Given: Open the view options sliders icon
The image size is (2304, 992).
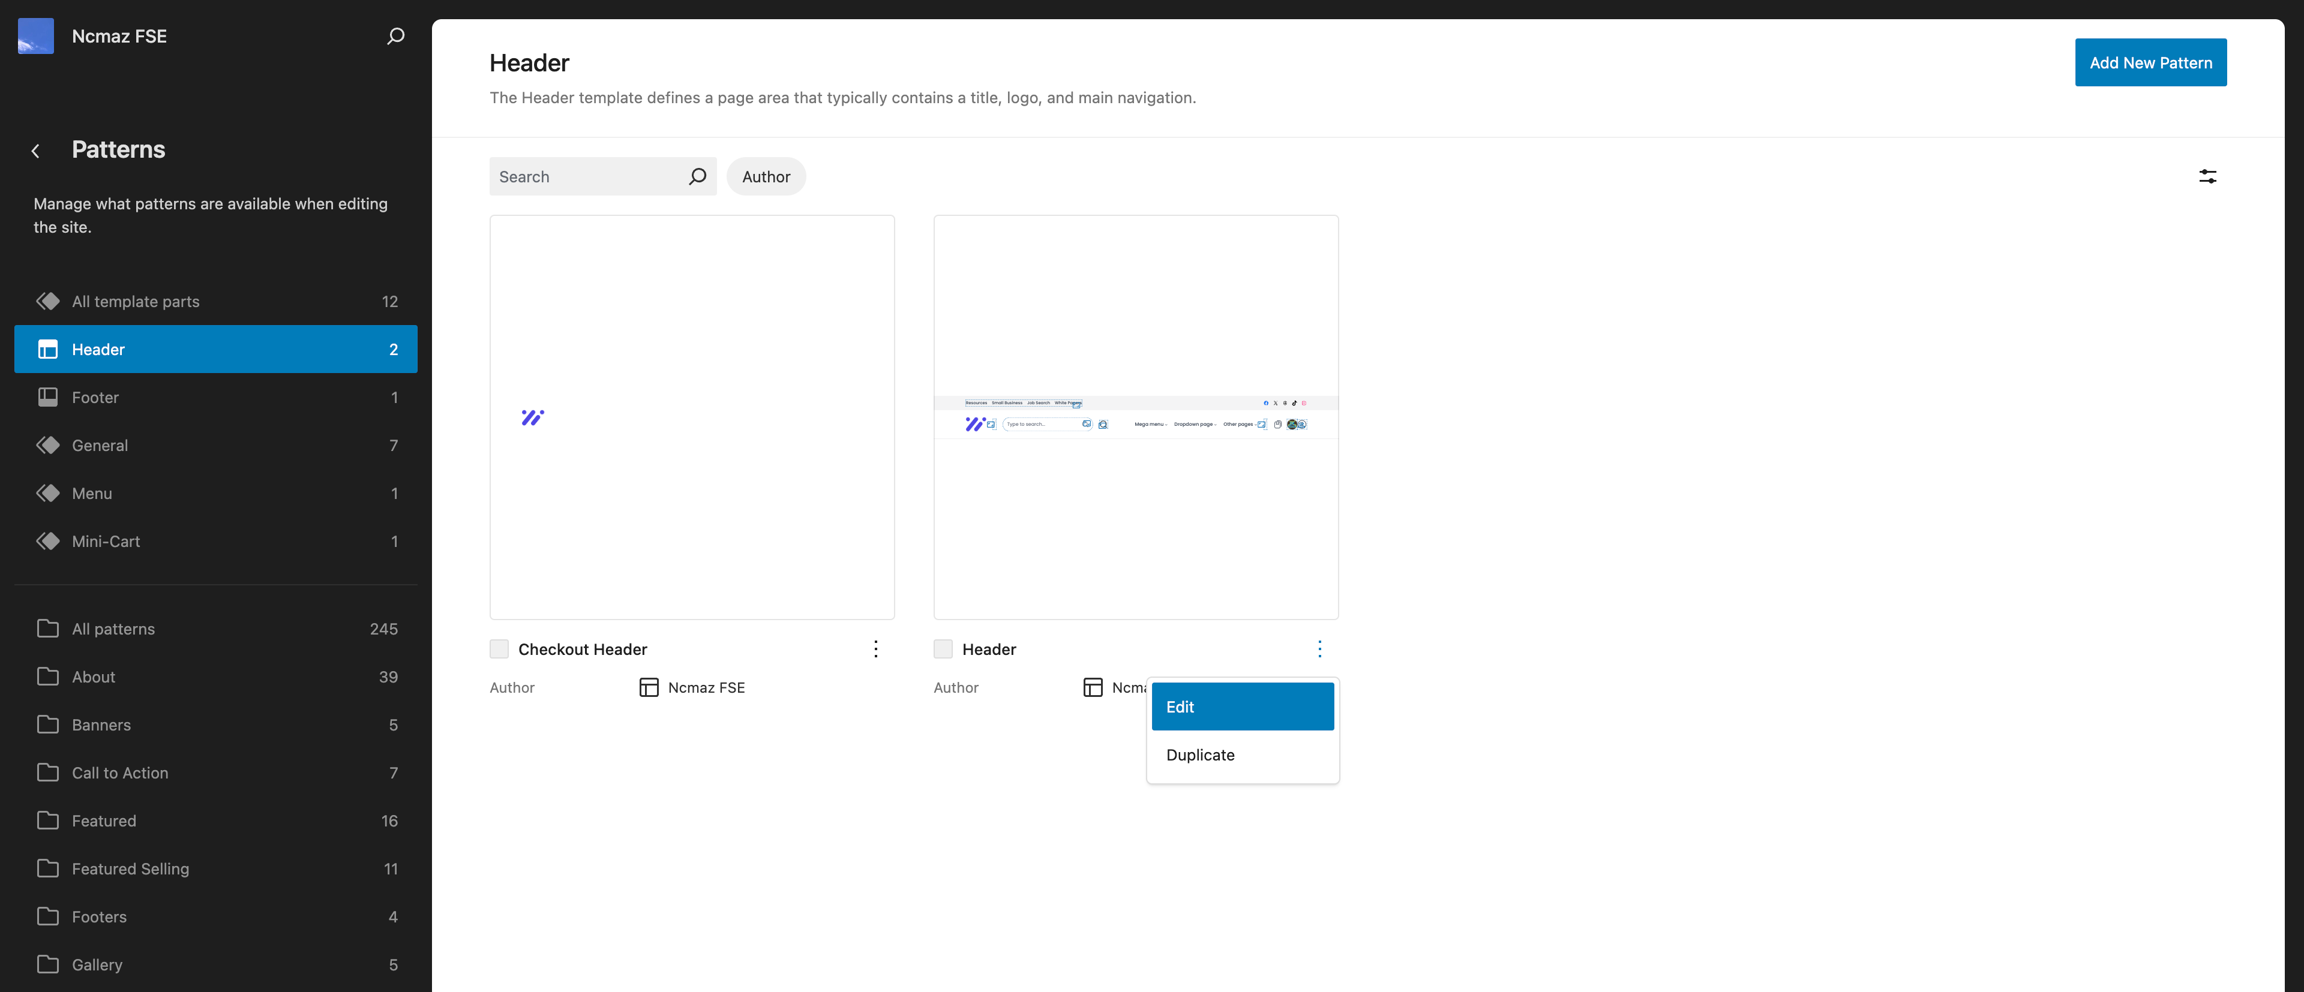Looking at the screenshot, I should (x=2207, y=177).
